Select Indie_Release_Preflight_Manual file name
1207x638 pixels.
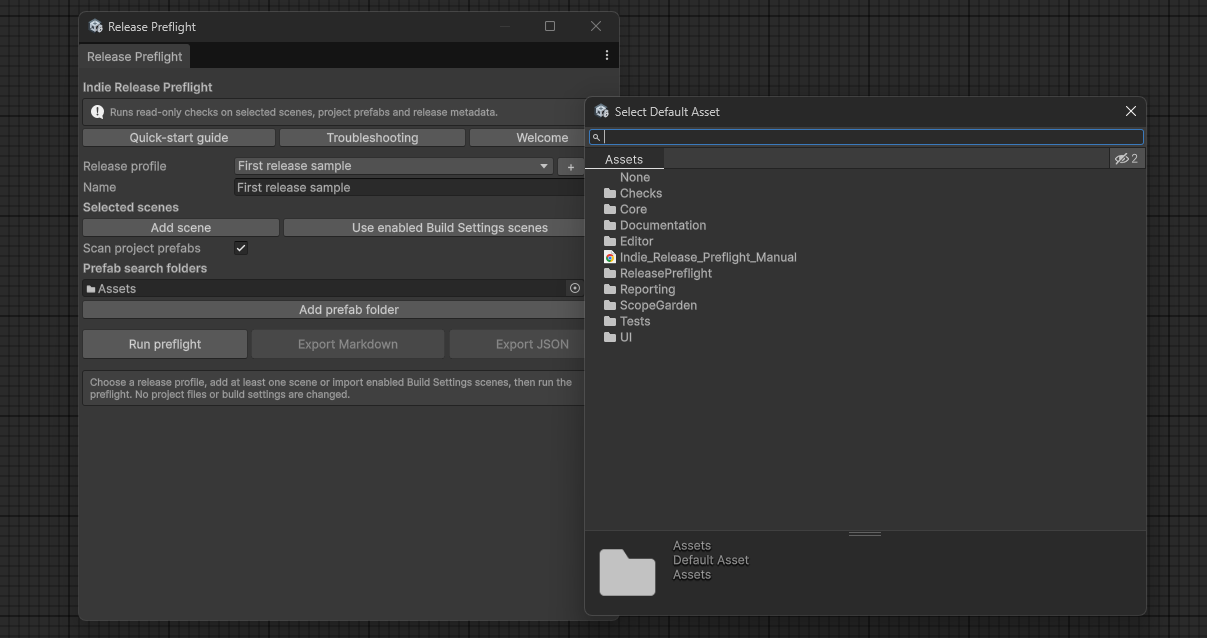click(708, 258)
